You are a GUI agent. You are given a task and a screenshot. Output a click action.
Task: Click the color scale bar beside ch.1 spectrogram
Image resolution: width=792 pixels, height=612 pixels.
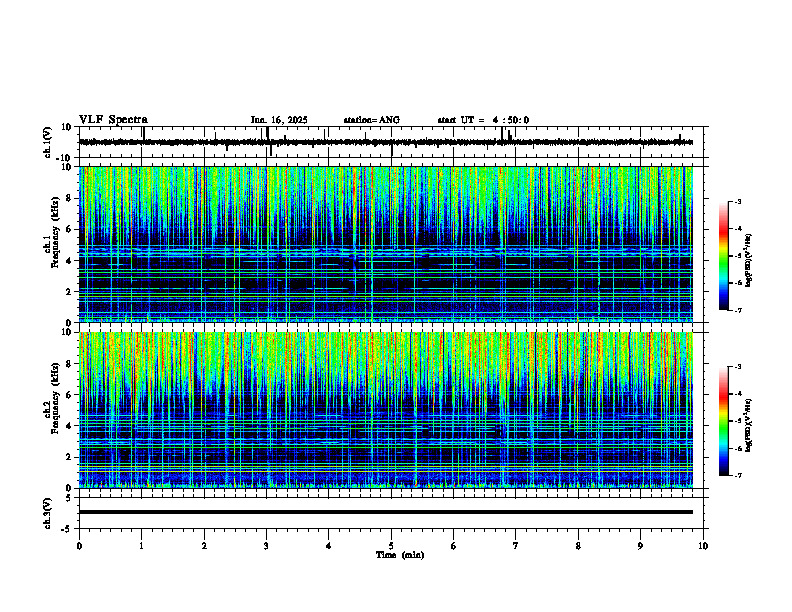724,256
